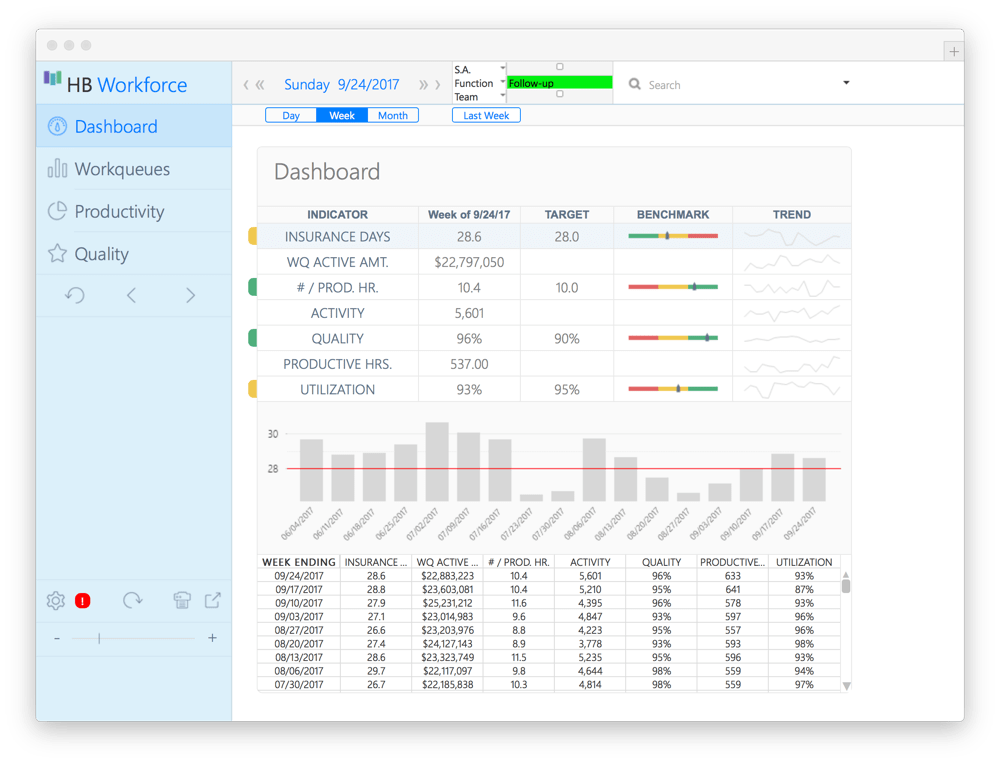Open the Workqueues section
The height and width of the screenshot is (764, 1000).
tap(134, 169)
